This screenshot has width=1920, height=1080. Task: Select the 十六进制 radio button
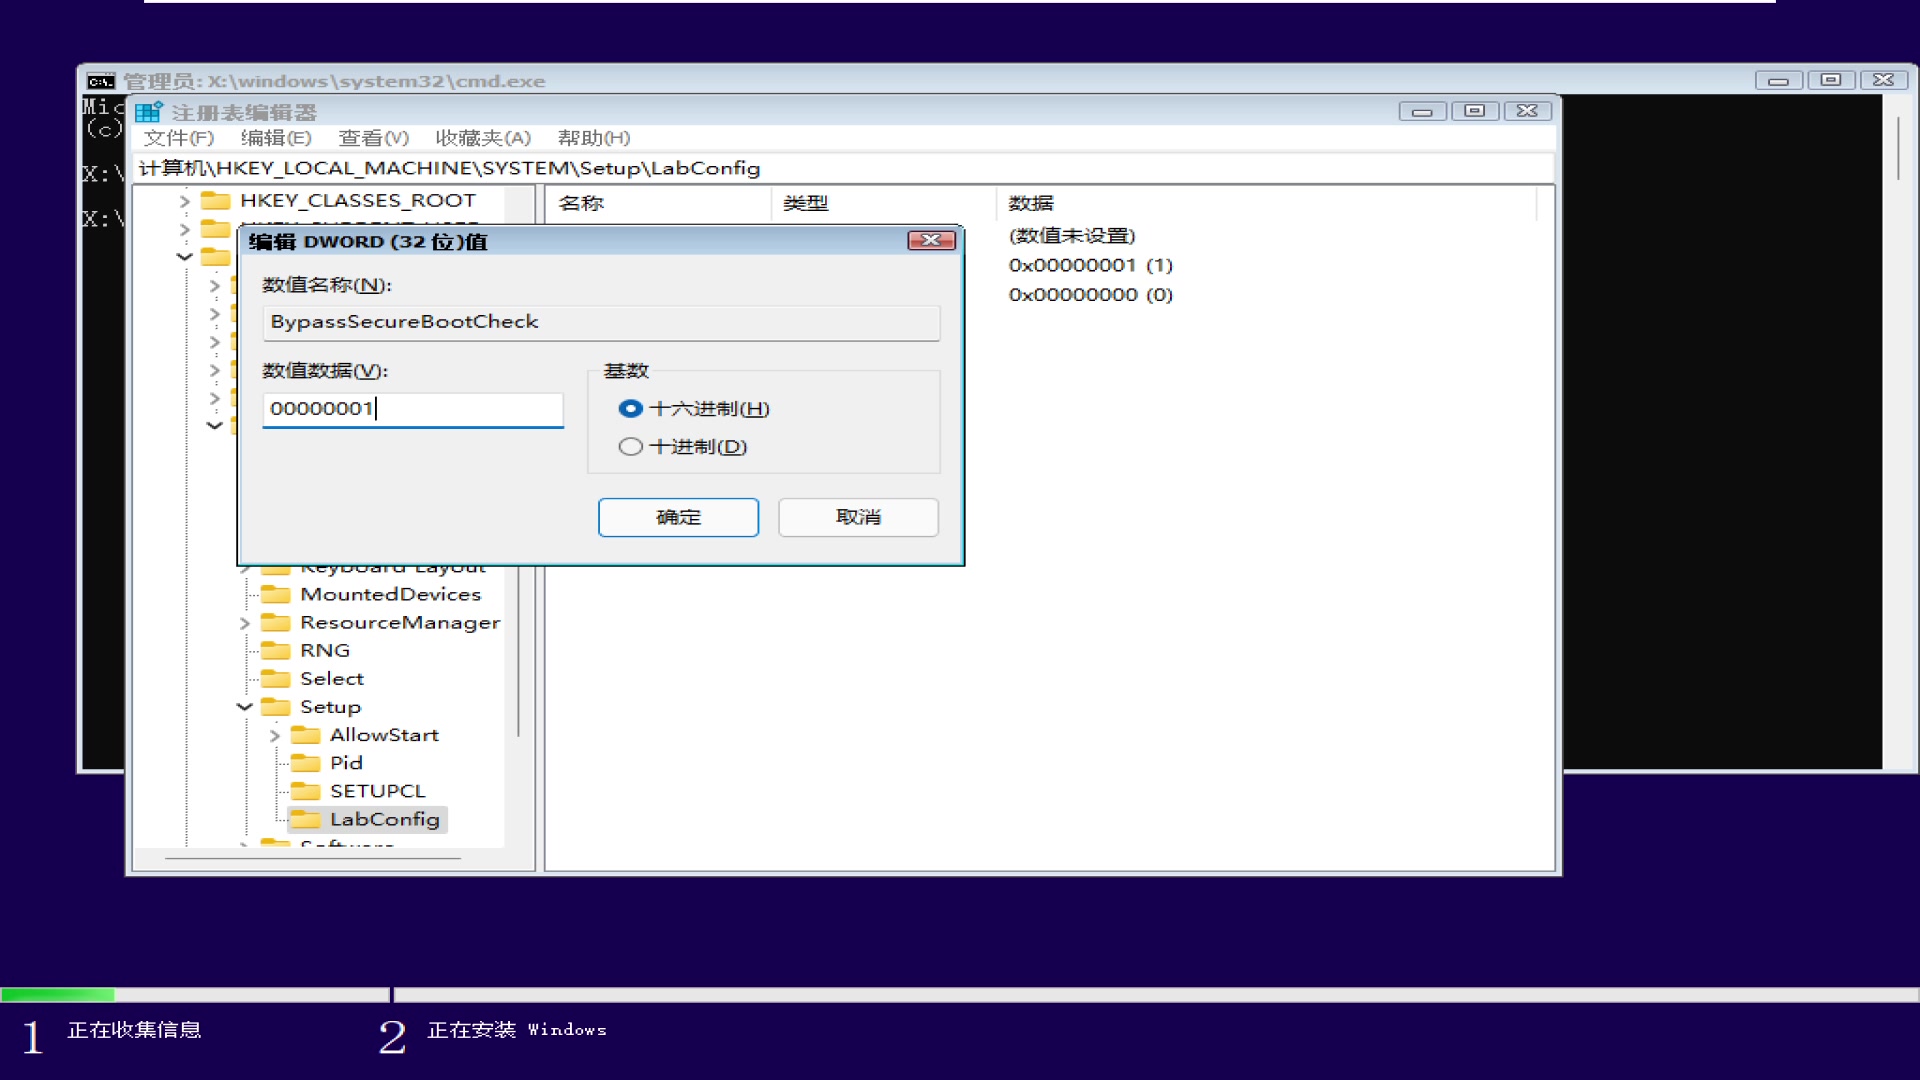coord(630,408)
